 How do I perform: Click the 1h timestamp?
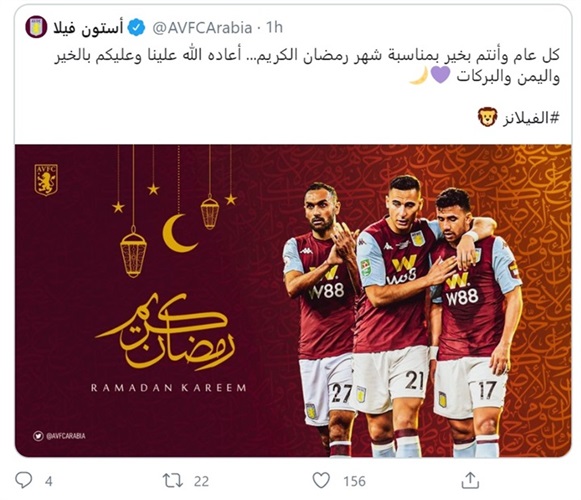274,28
